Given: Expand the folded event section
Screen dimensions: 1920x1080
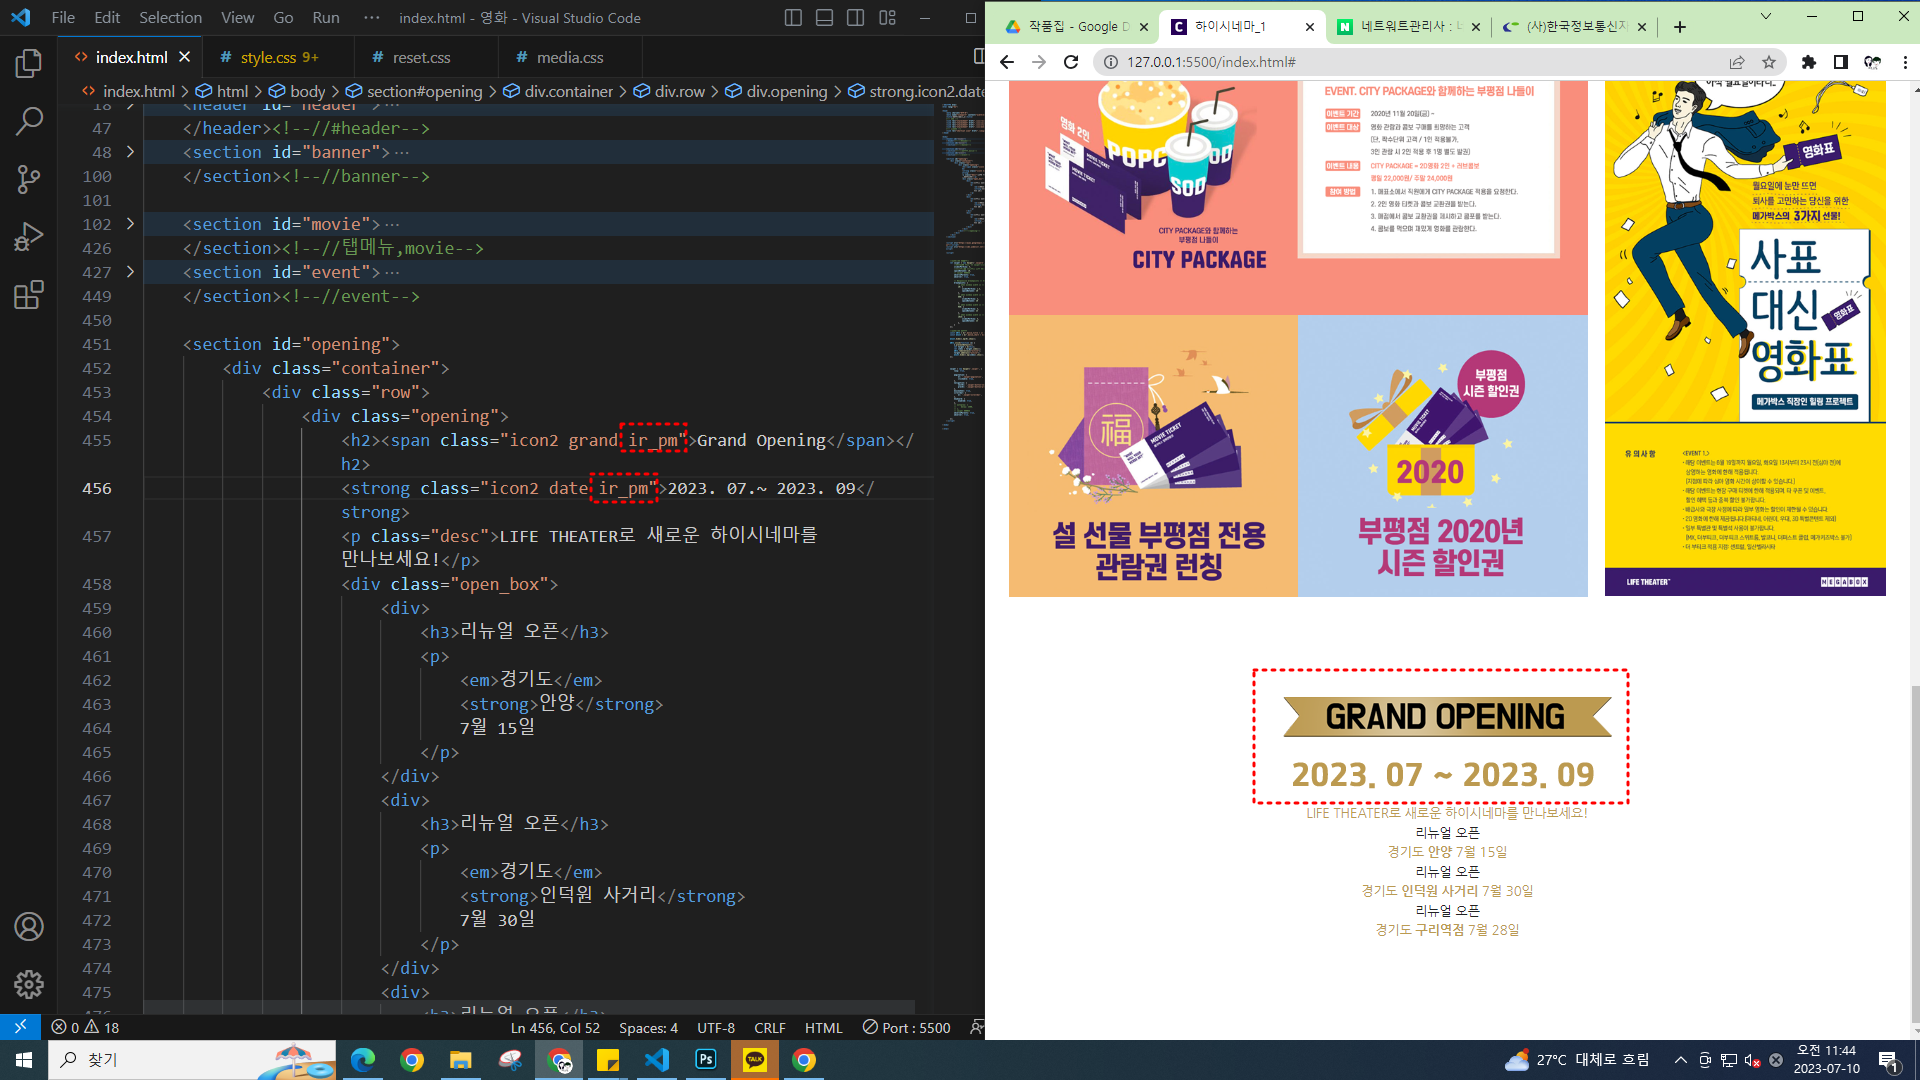Looking at the screenshot, I should point(130,272).
